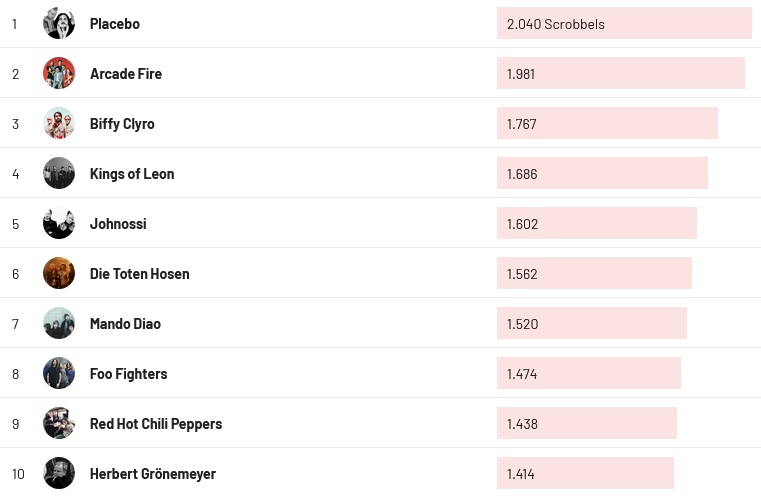Click the Die Toten Hosen name
Image resolution: width=761 pixels, height=497 pixels.
pos(140,273)
